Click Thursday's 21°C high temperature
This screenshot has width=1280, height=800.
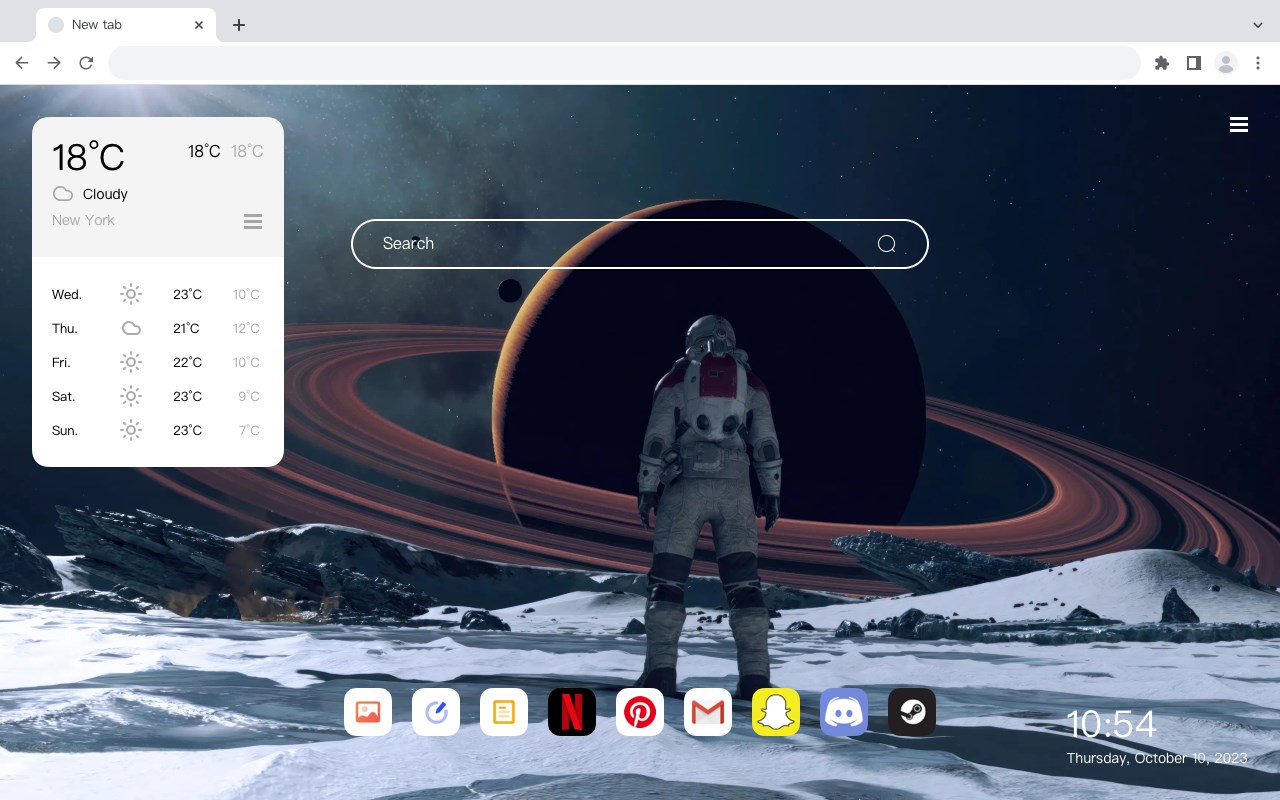click(186, 328)
